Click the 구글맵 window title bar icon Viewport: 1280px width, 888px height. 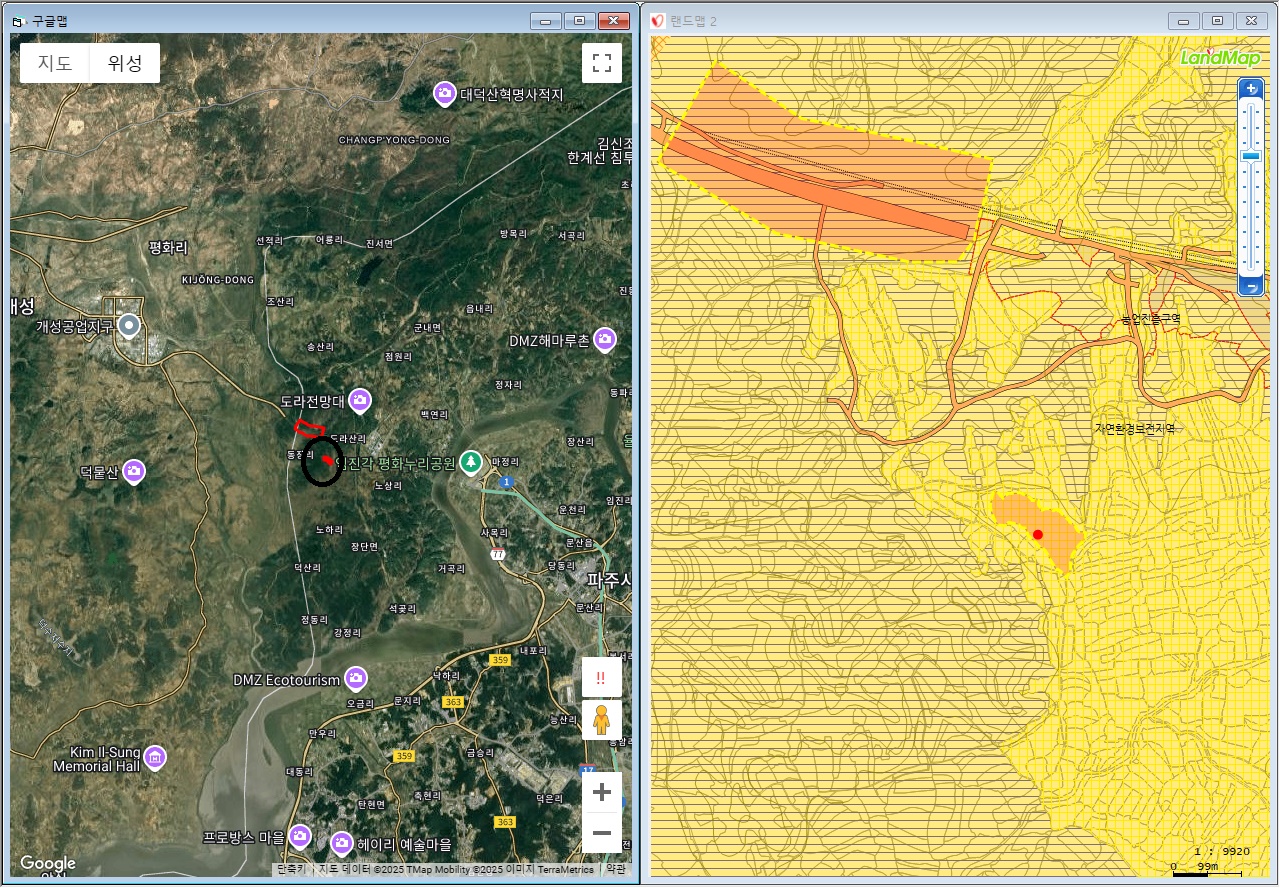[20, 21]
